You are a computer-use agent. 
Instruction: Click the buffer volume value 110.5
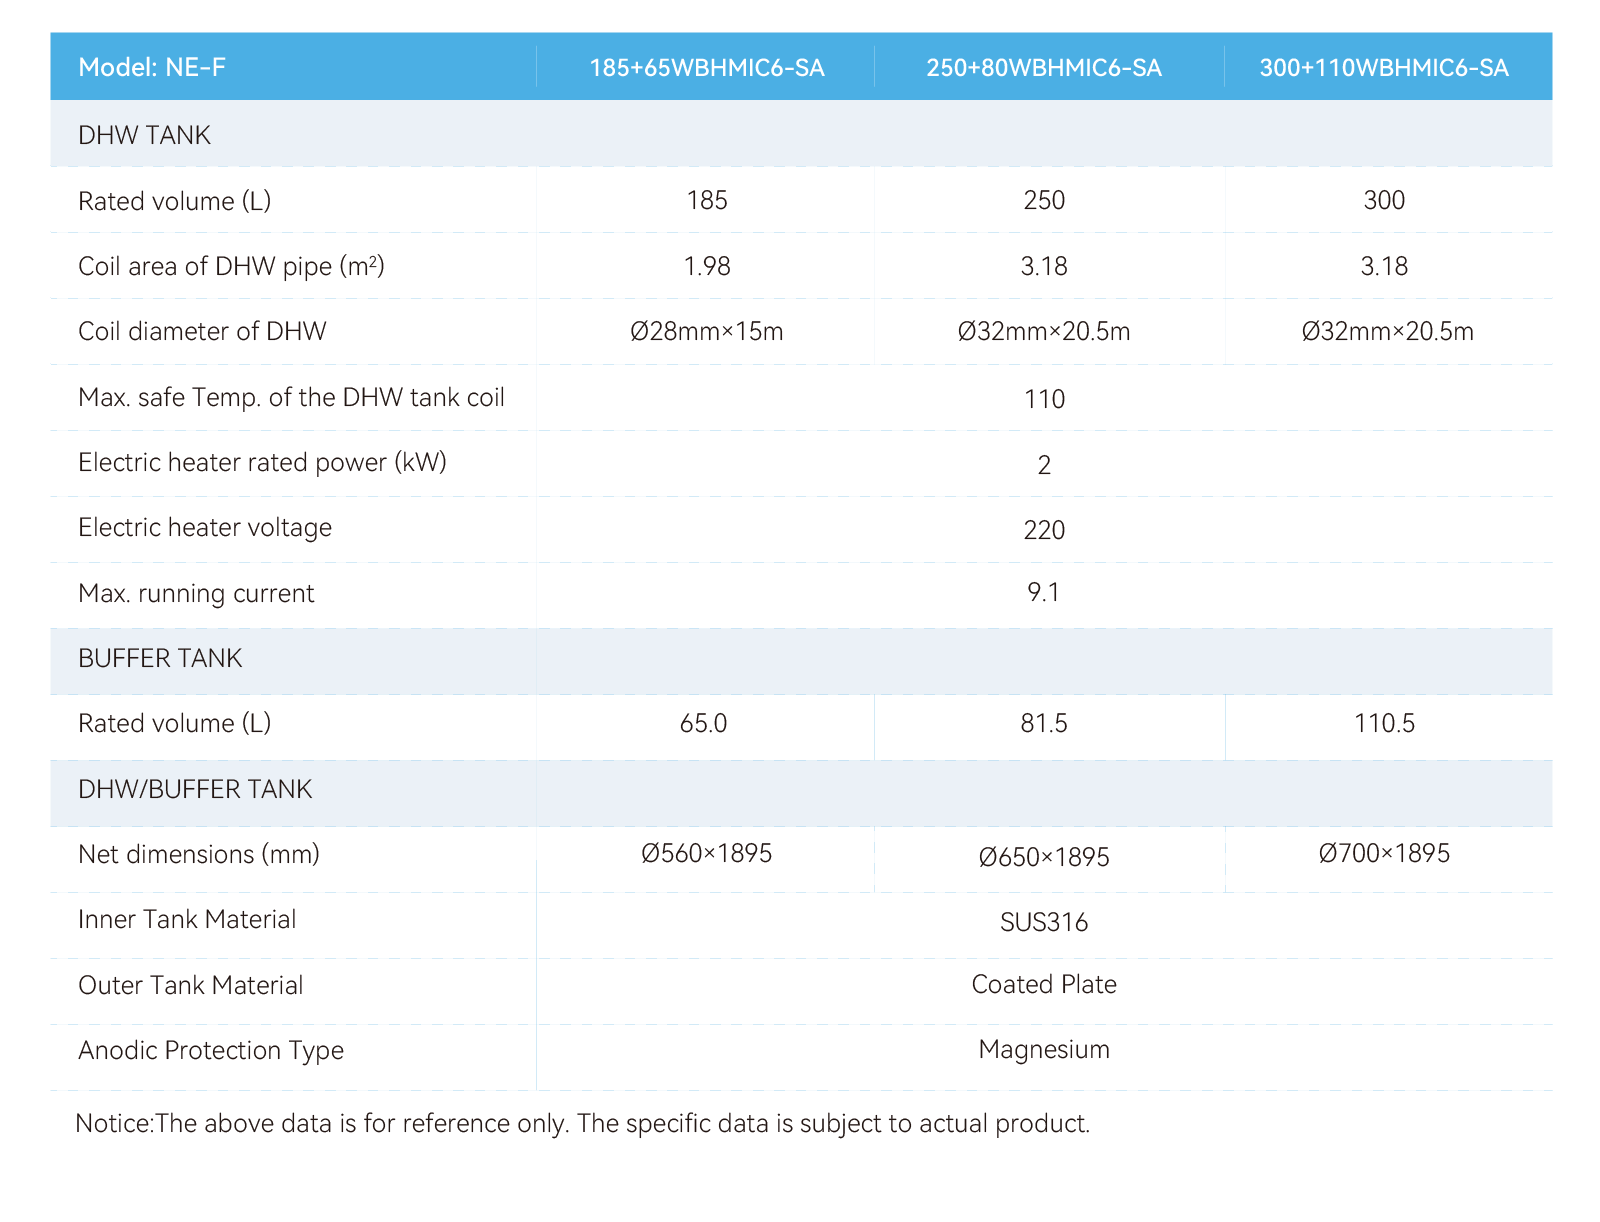1384,723
